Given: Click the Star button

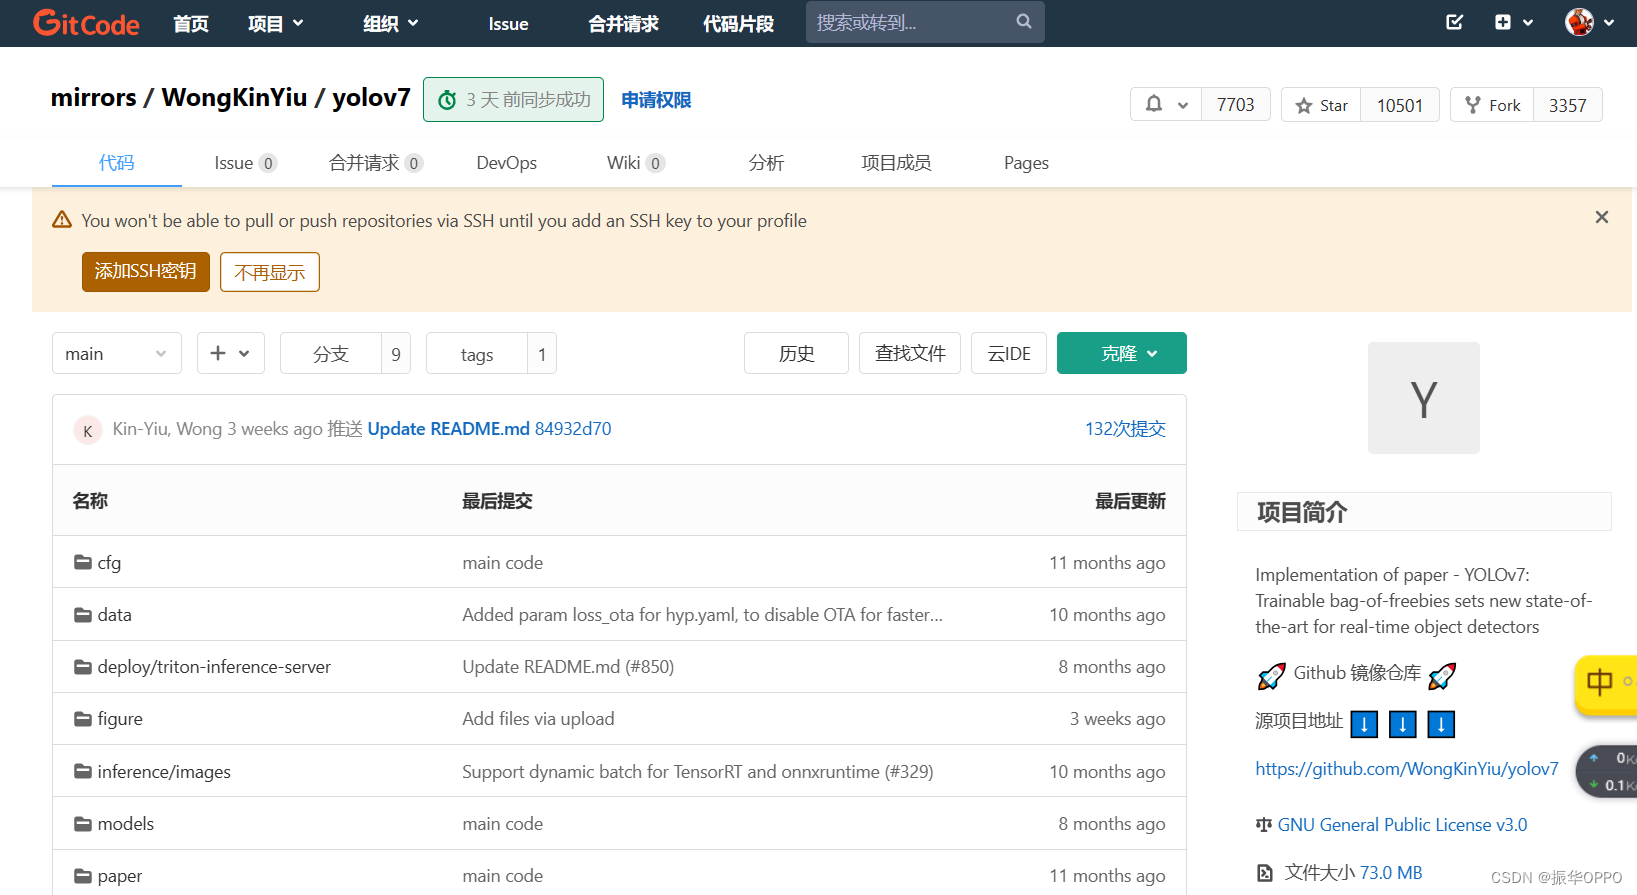Looking at the screenshot, I should click(x=1321, y=105).
